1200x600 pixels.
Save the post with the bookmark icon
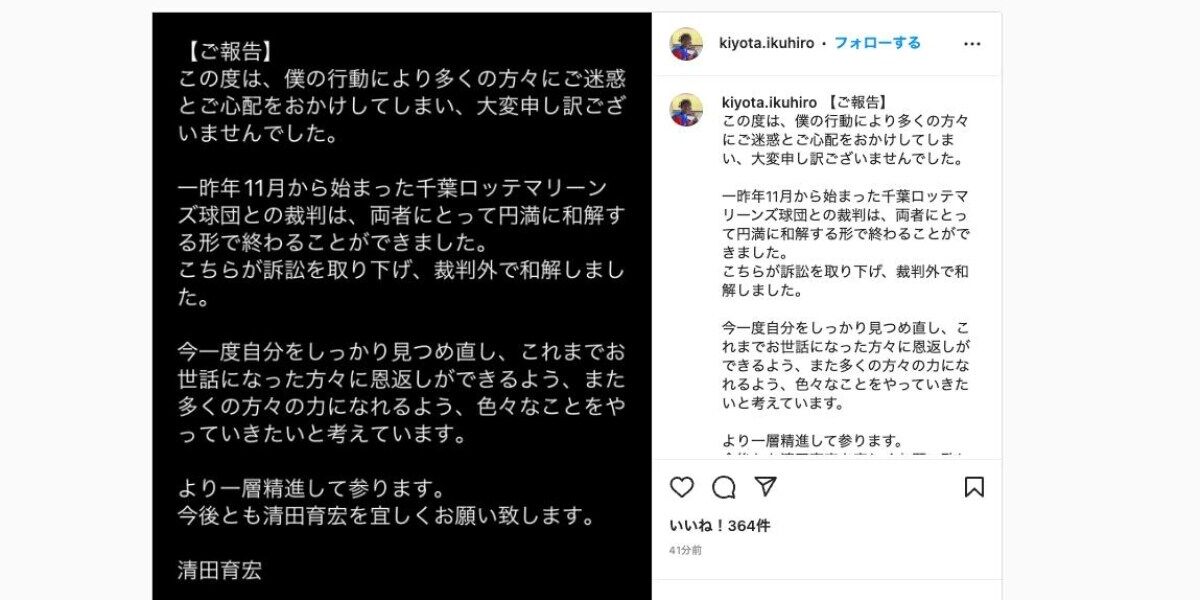pyautogui.click(x=974, y=487)
